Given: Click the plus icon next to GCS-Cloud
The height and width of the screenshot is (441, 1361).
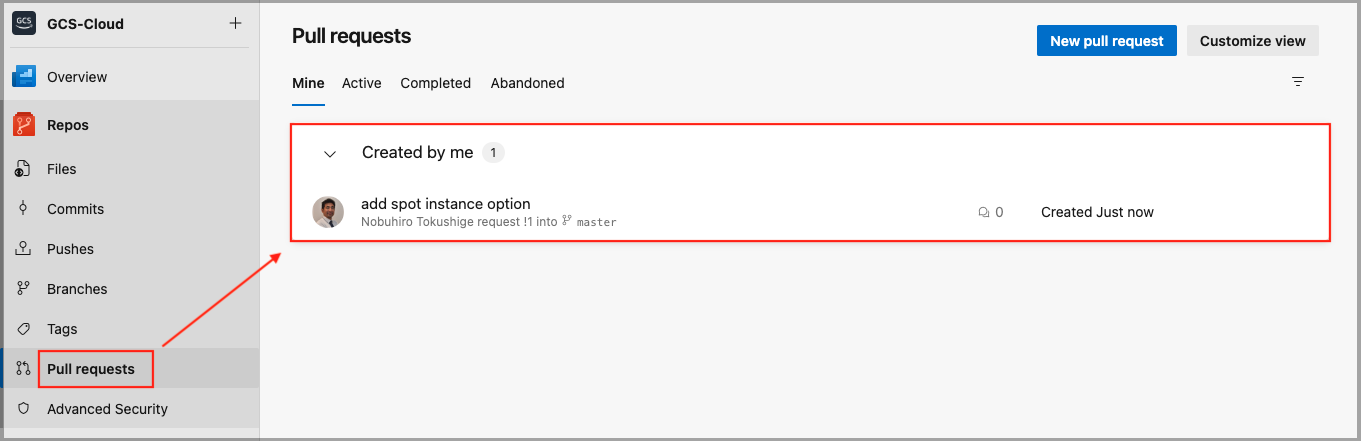Looking at the screenshot, I should pyautogui.click(x=235, y=23).
